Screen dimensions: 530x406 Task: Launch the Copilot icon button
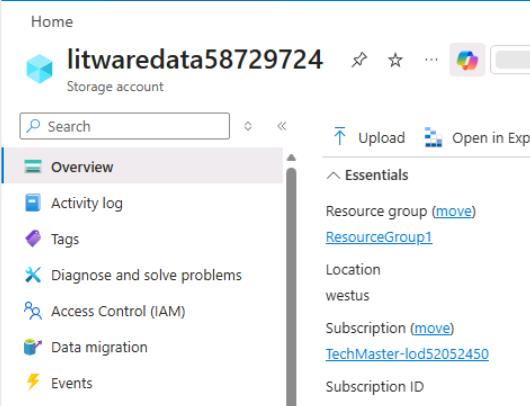(x=467, y=60)
